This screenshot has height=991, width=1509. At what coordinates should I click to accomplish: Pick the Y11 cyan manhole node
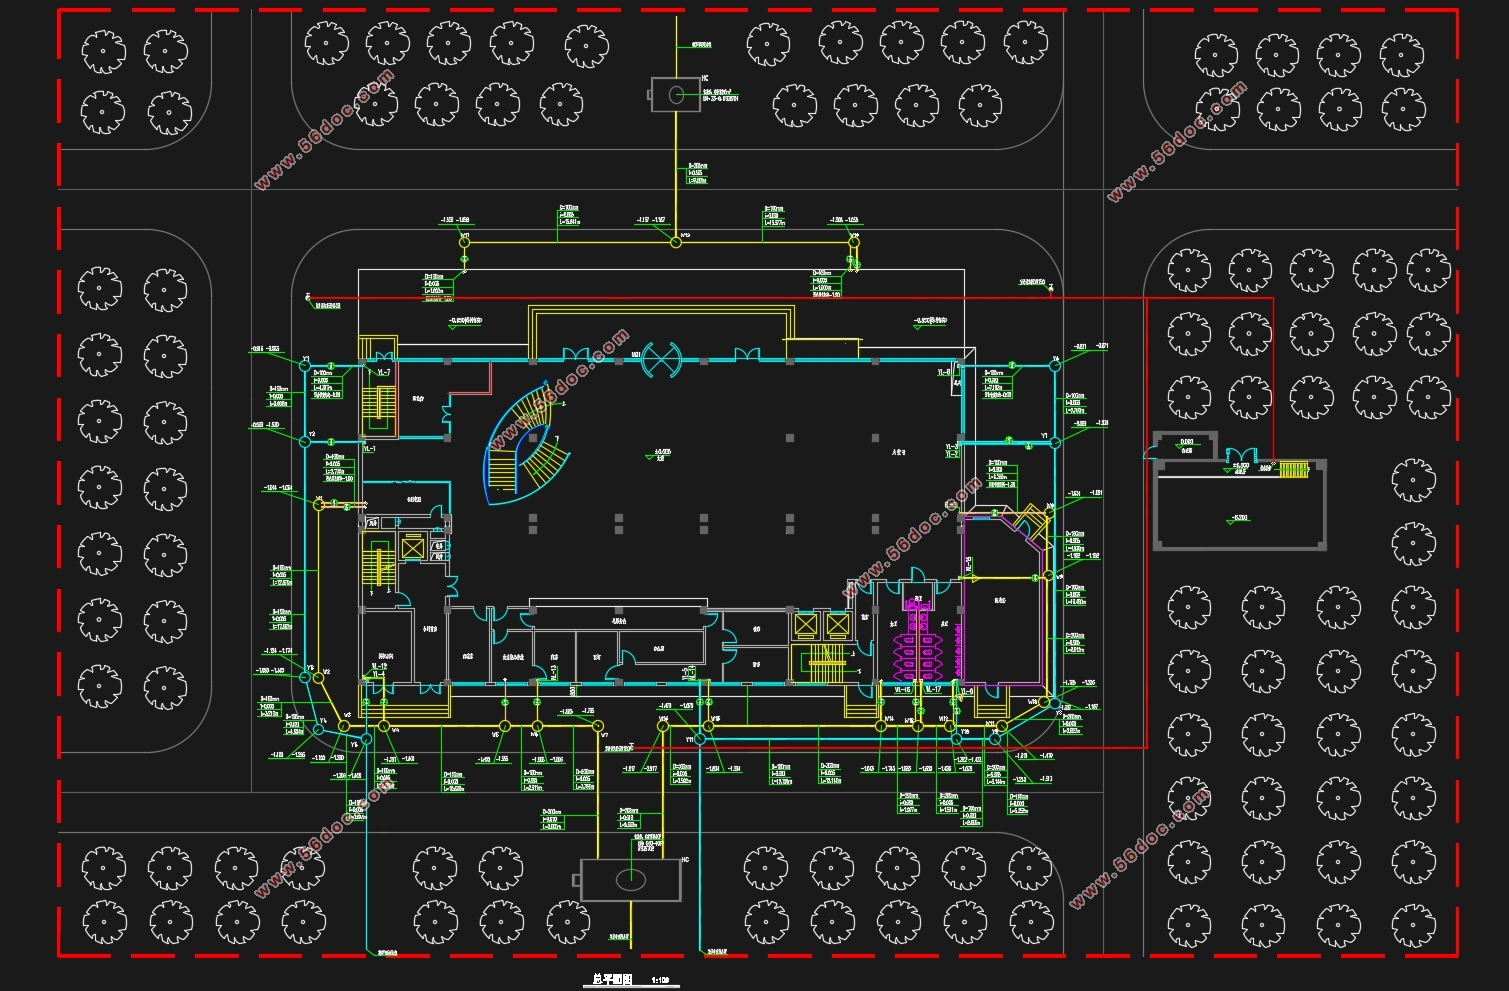pos(701,739)
